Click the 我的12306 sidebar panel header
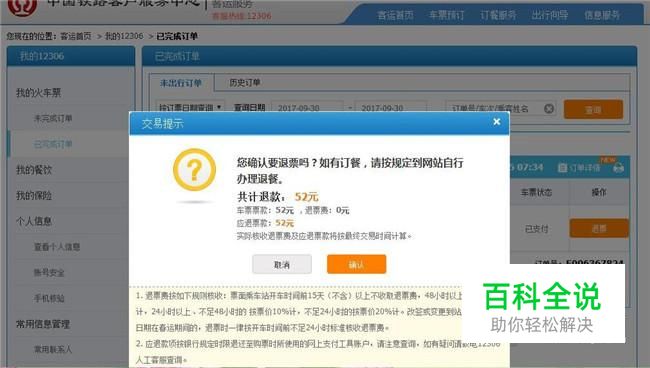This screenshot has width=650, height=368. pyautogui.click(x=71, y=56)
